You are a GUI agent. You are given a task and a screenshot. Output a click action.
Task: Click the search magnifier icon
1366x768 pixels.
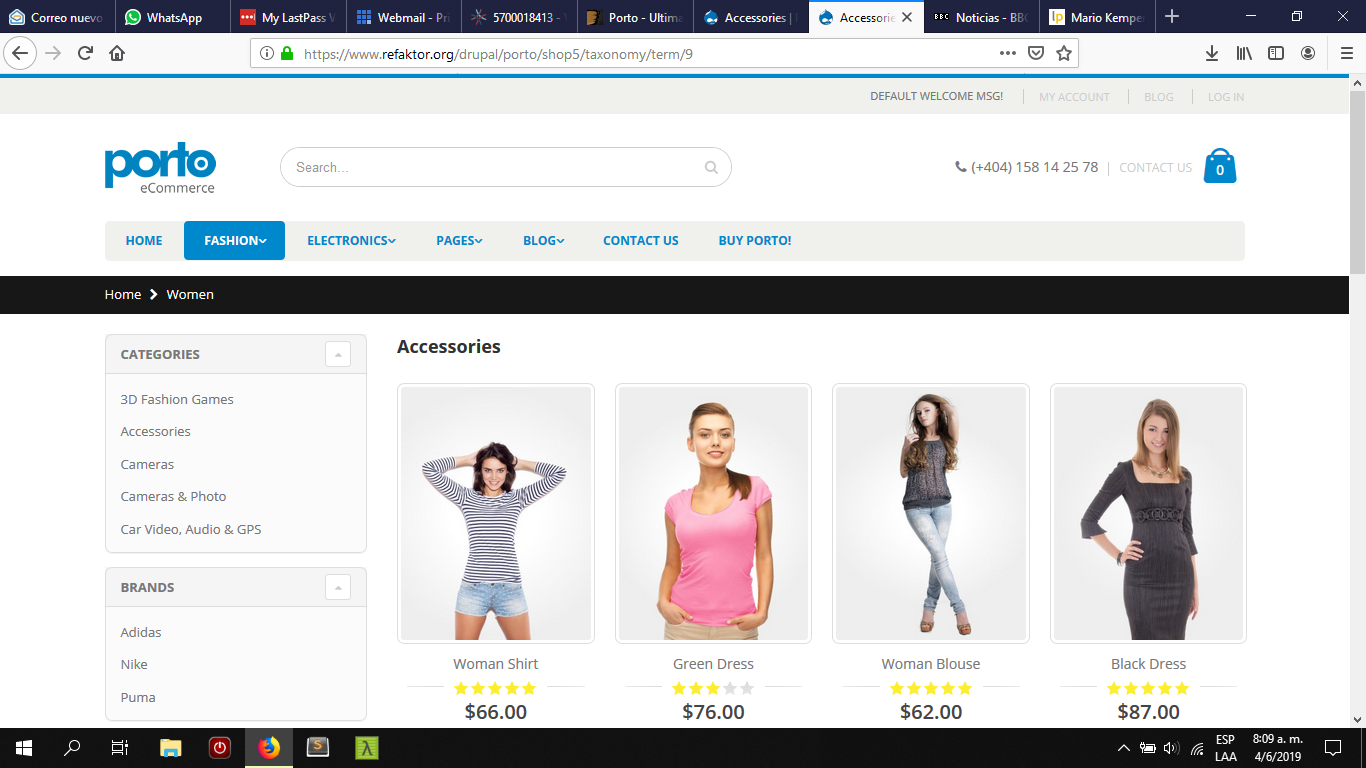(711, 167)
